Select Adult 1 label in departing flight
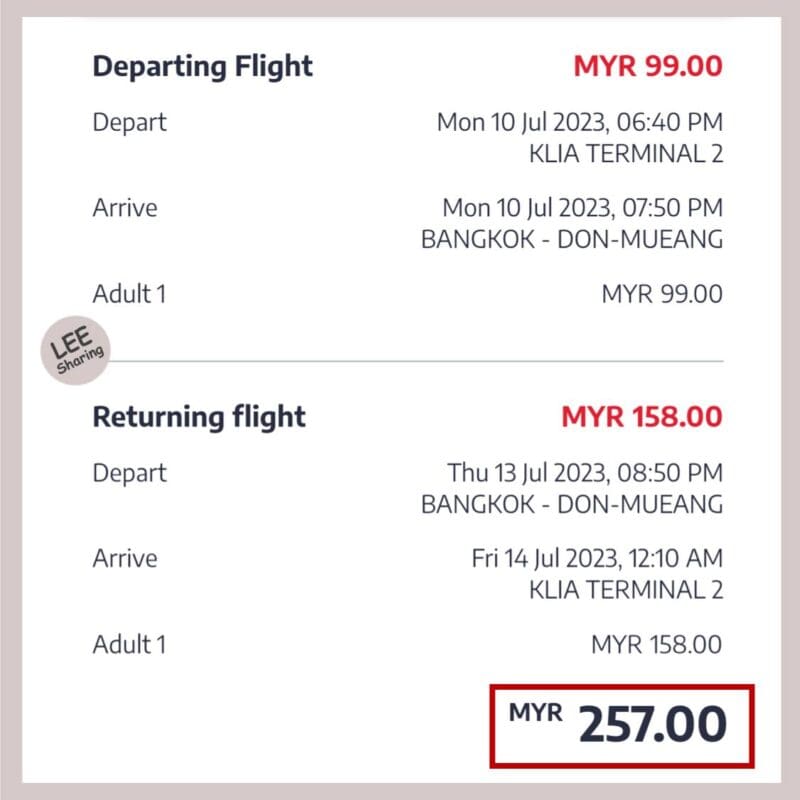Screen dimensions: 800x800 click(129, 294)
